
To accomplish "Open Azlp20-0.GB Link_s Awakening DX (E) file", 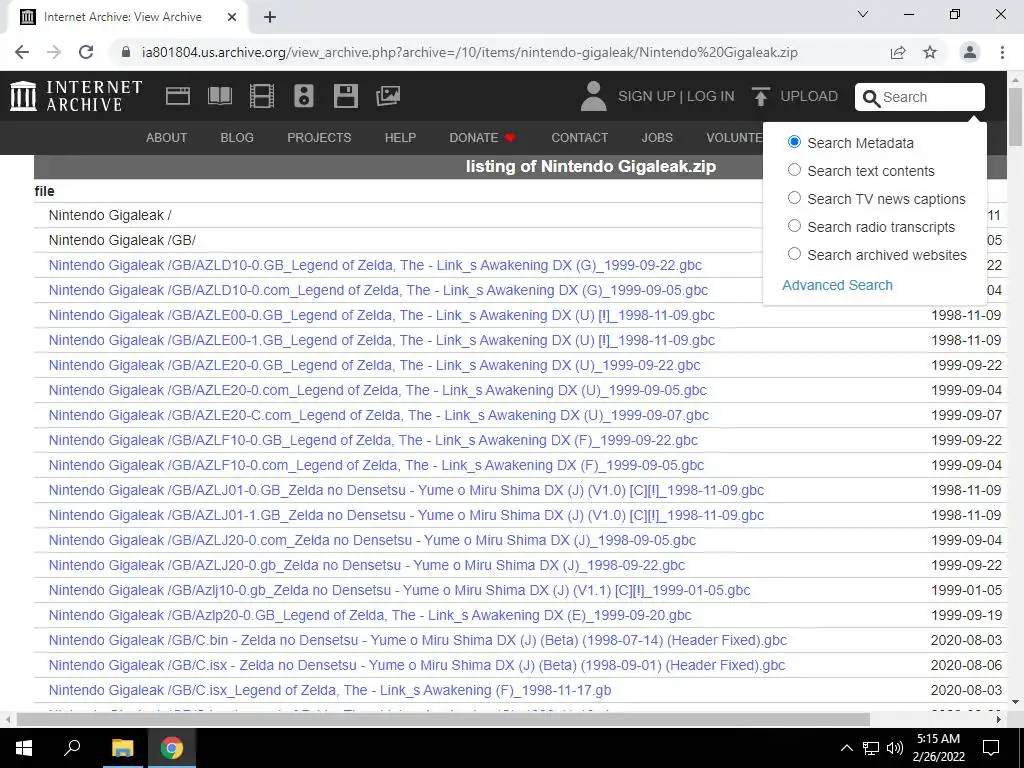I will coord(370,615).
